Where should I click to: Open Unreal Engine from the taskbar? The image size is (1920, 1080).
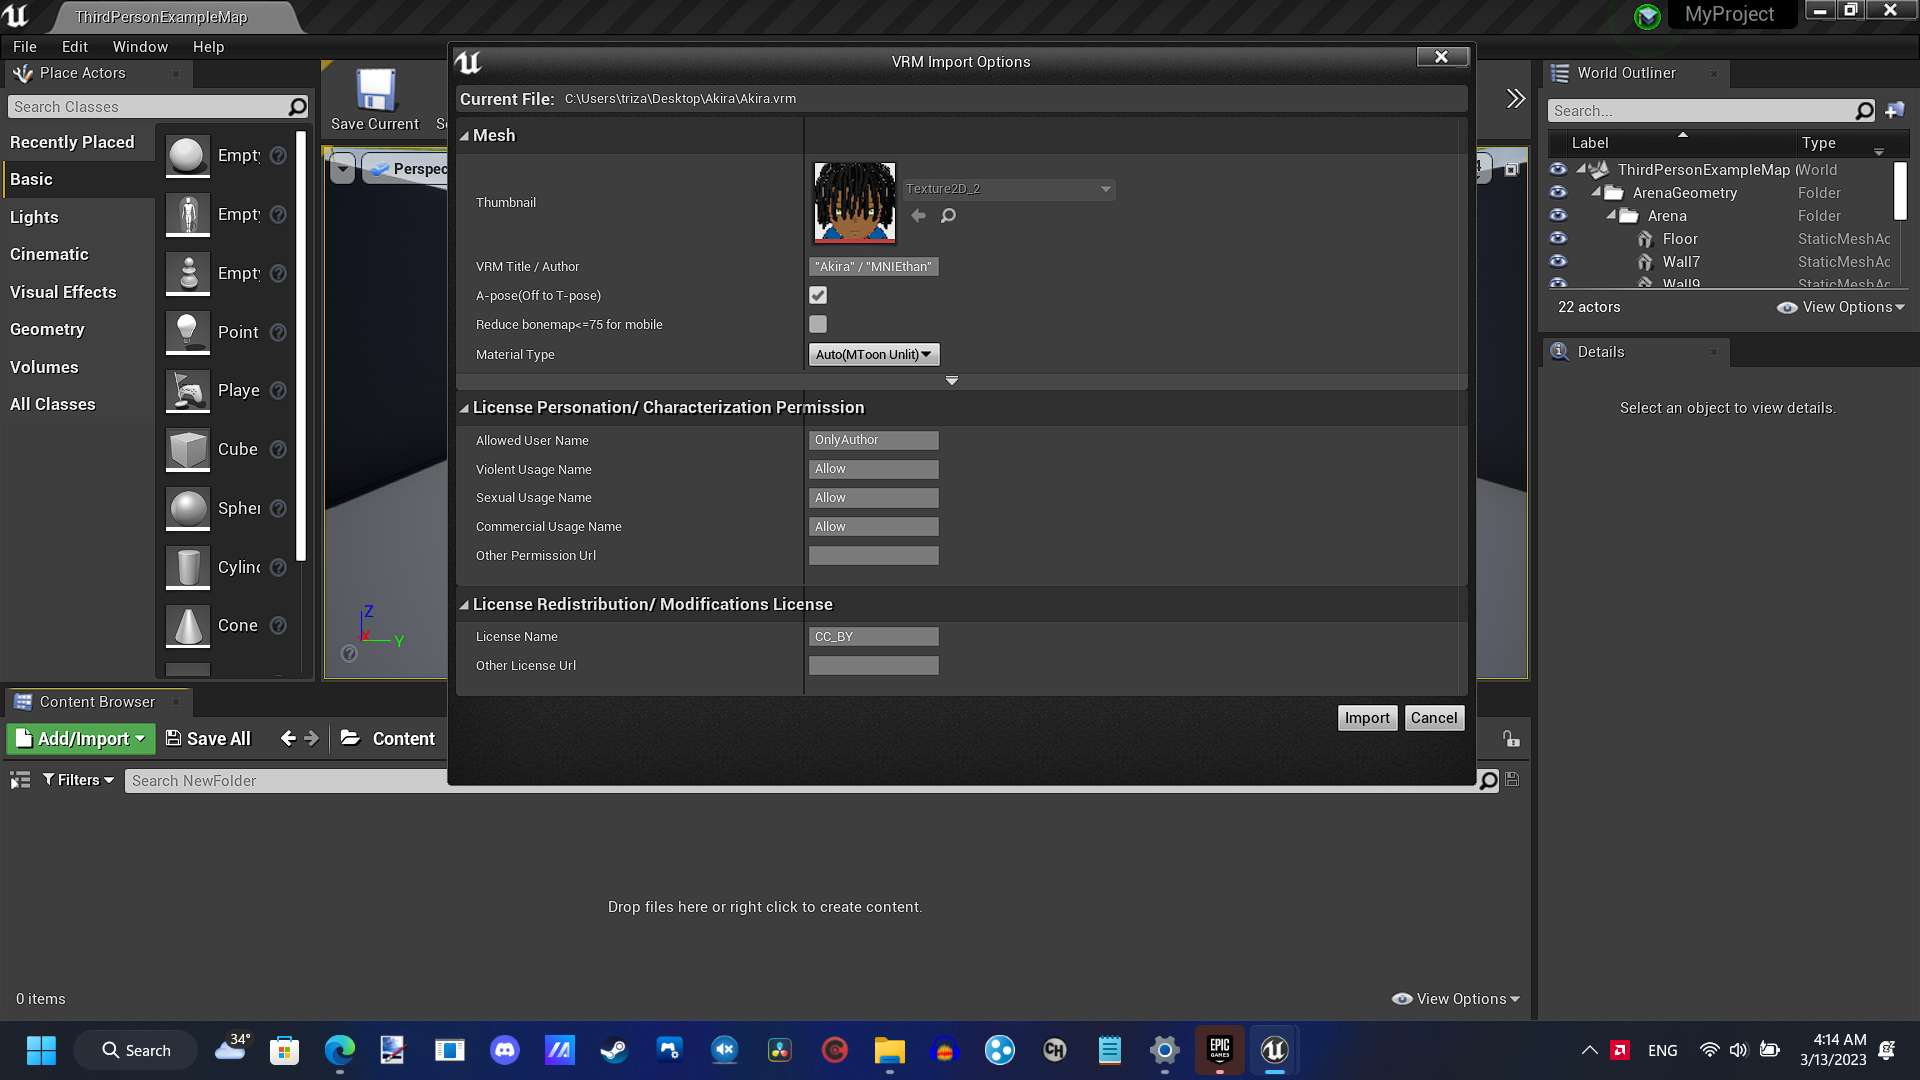point(1274,1050)
